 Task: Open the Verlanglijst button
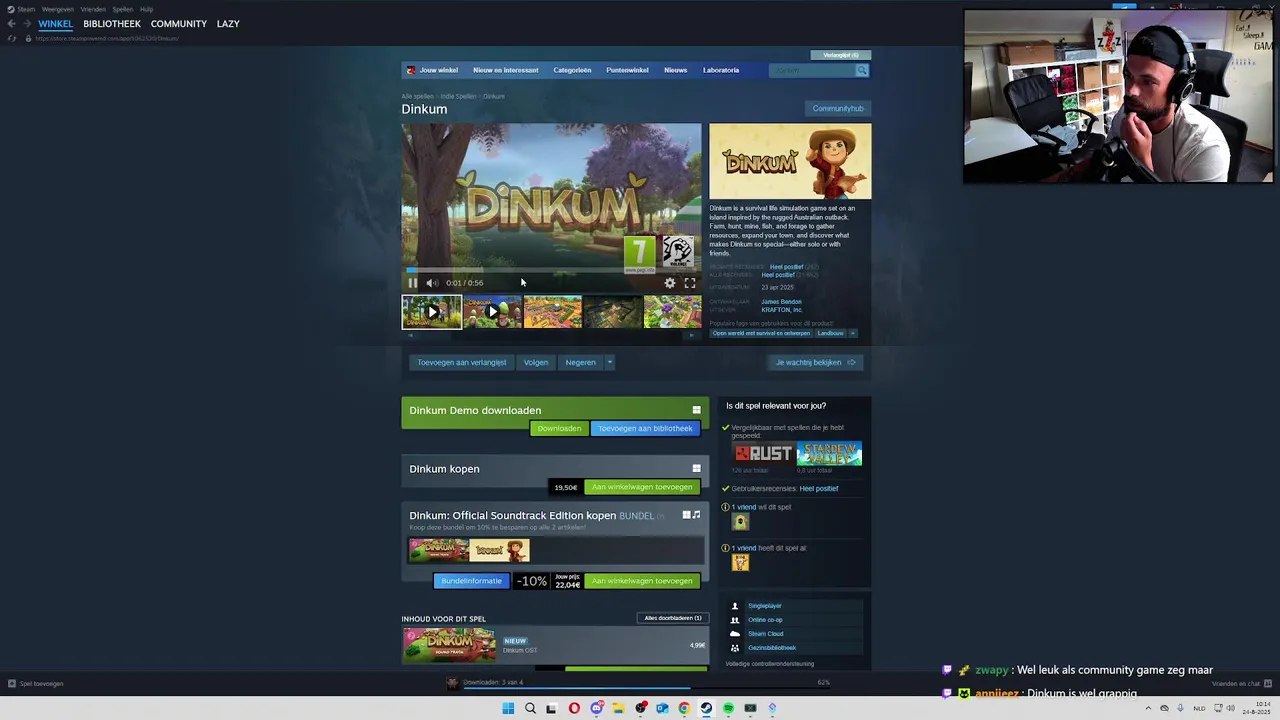point(841,55)
